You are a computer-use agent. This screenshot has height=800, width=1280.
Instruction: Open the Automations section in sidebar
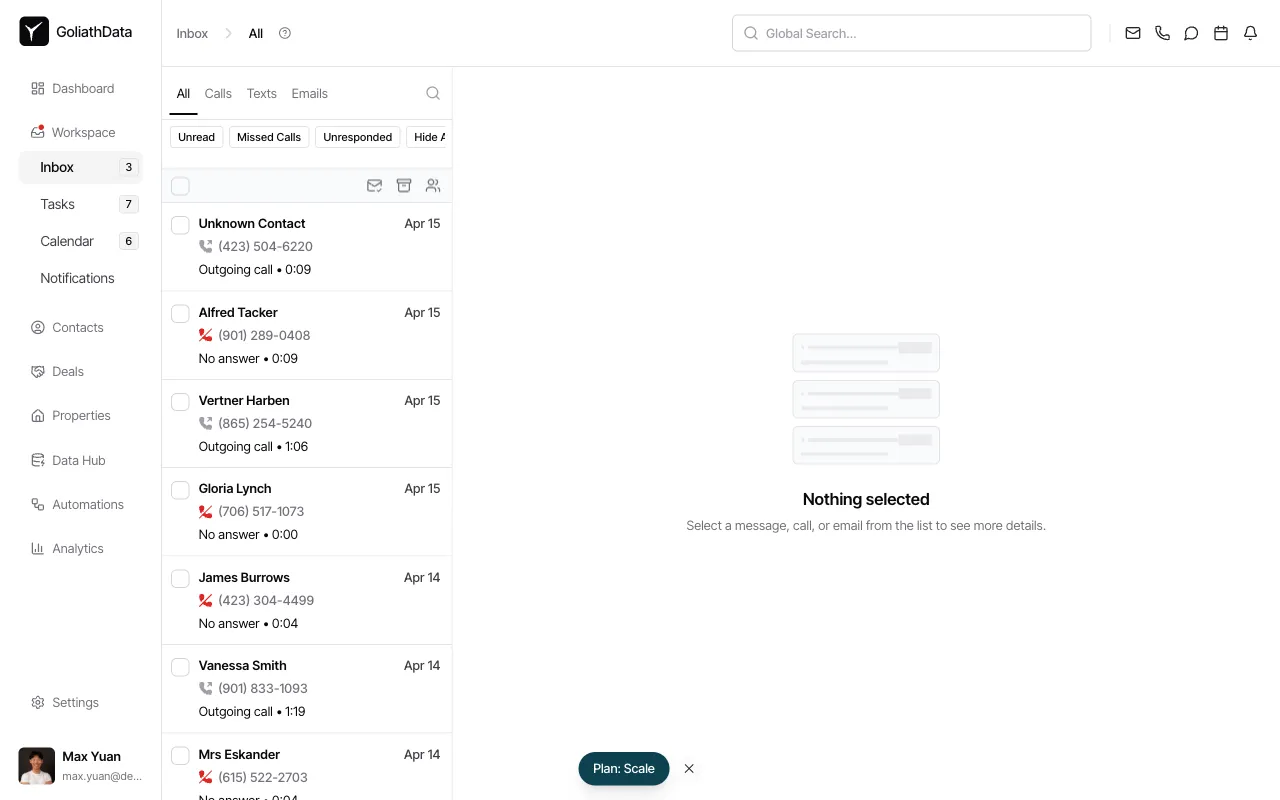point(87,504)
